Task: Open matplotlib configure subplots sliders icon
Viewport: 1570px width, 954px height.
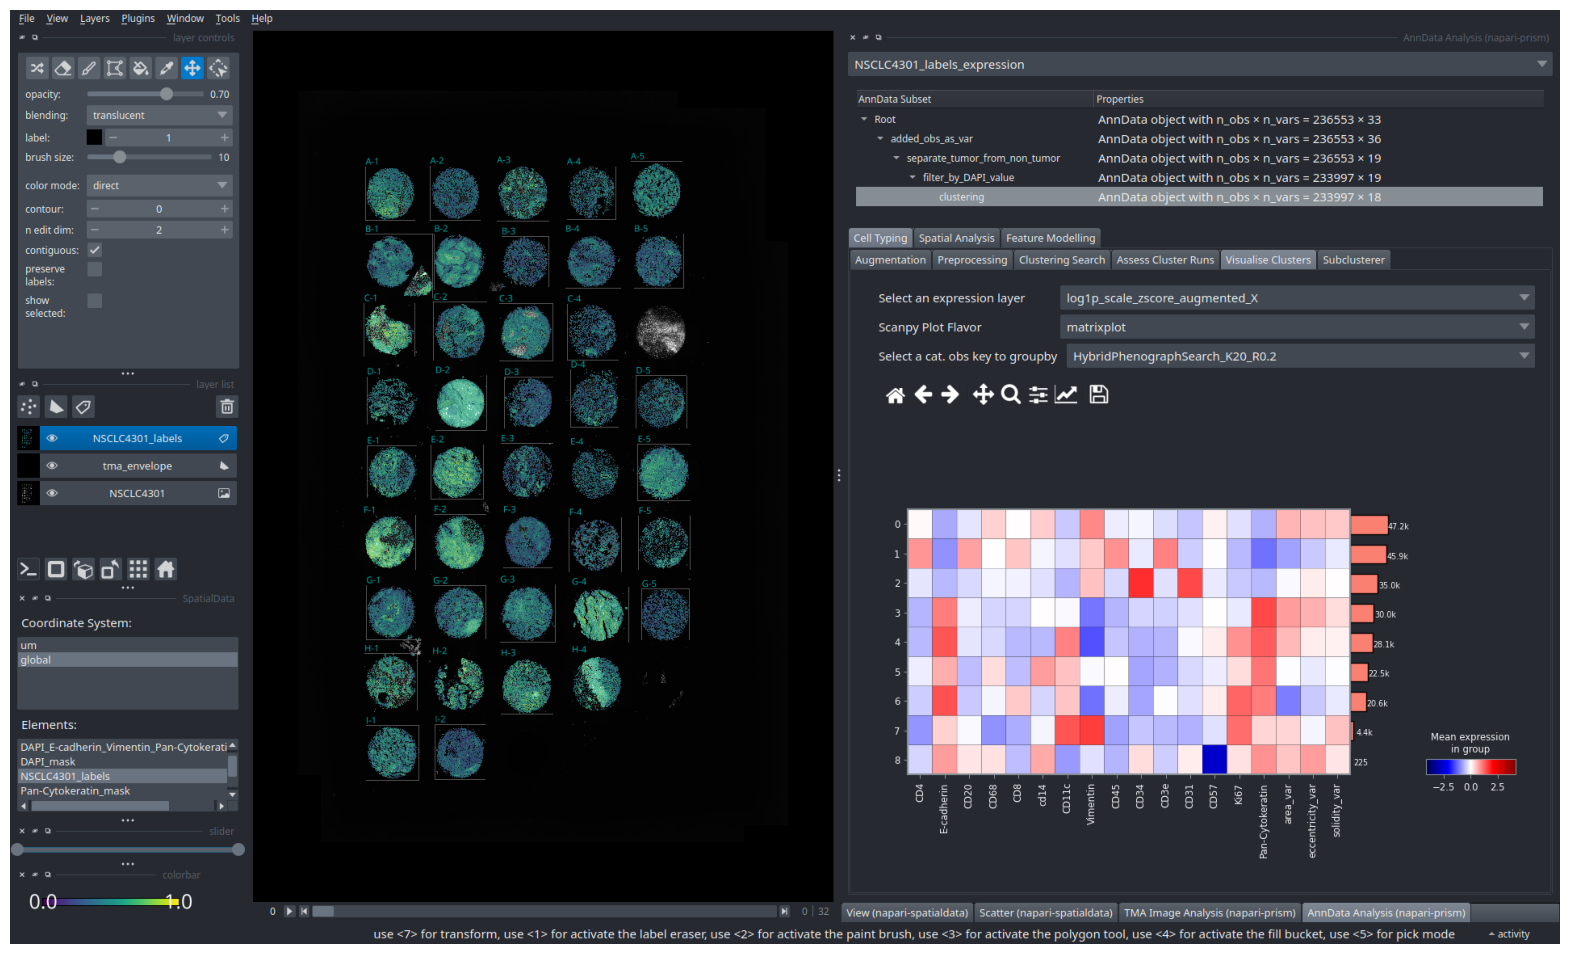Action: pyautogui.click(x=1039, y=395)
